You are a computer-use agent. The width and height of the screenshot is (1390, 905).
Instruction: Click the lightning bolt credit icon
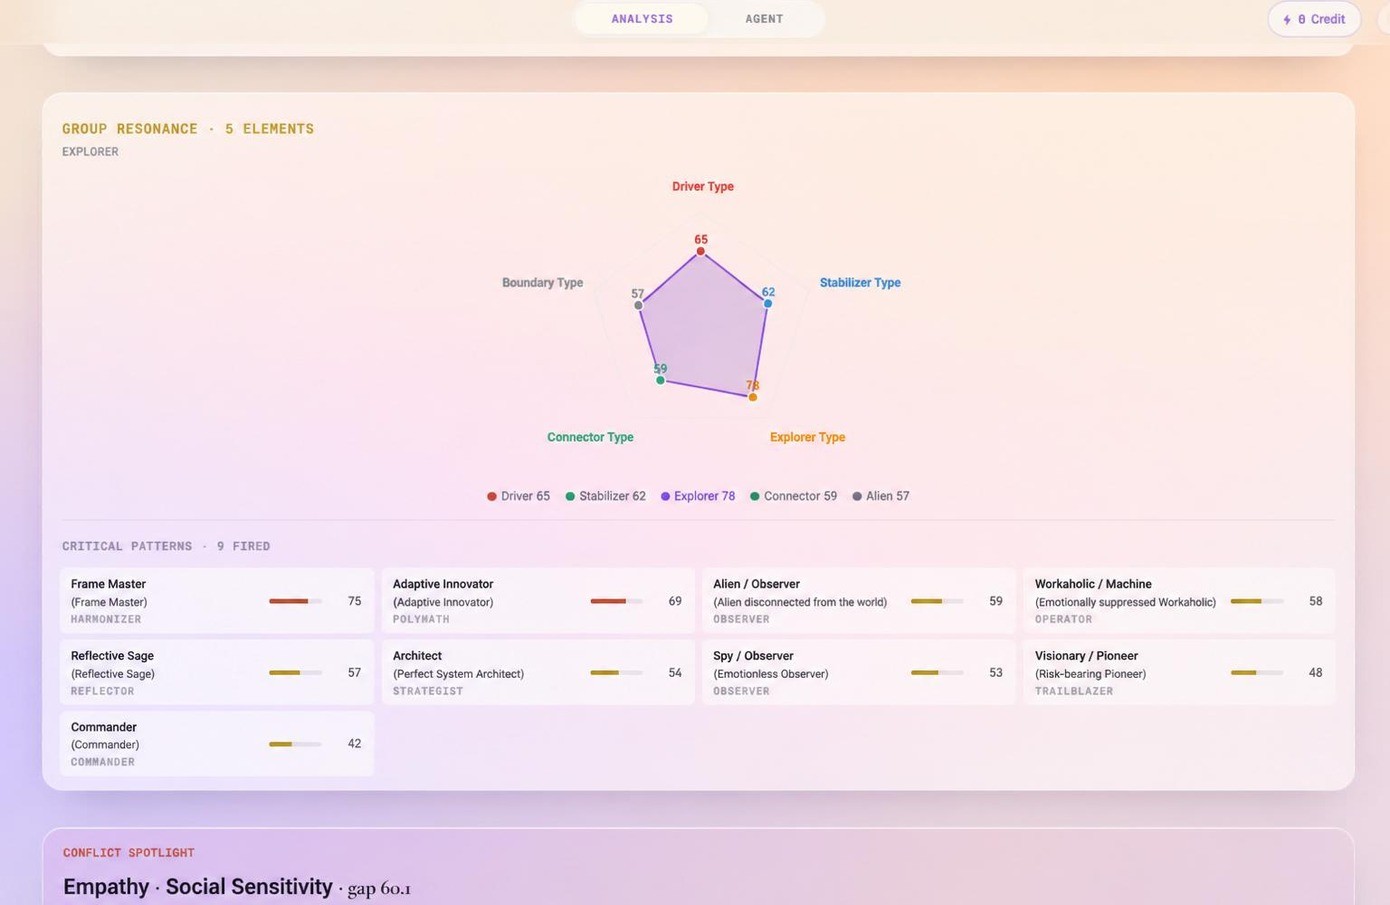1287,20
